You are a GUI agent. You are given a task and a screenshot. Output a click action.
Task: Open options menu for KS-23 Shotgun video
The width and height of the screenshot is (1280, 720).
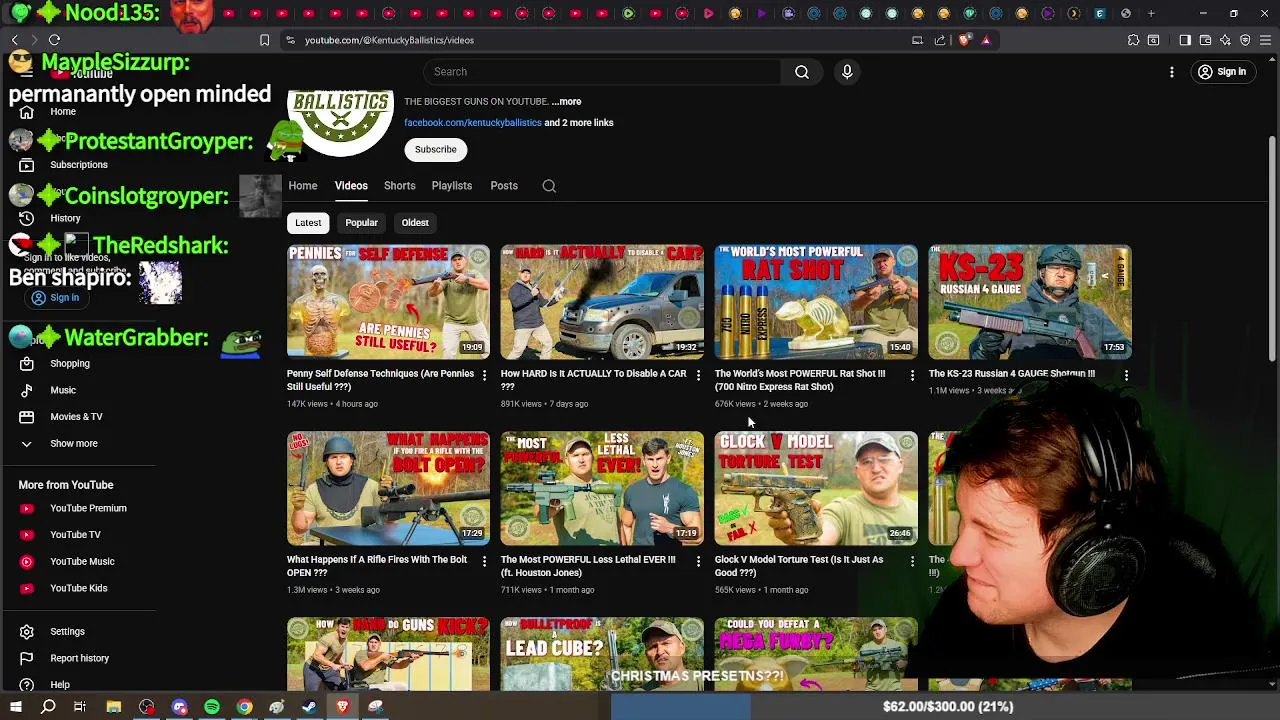(x=1126, y=375)
